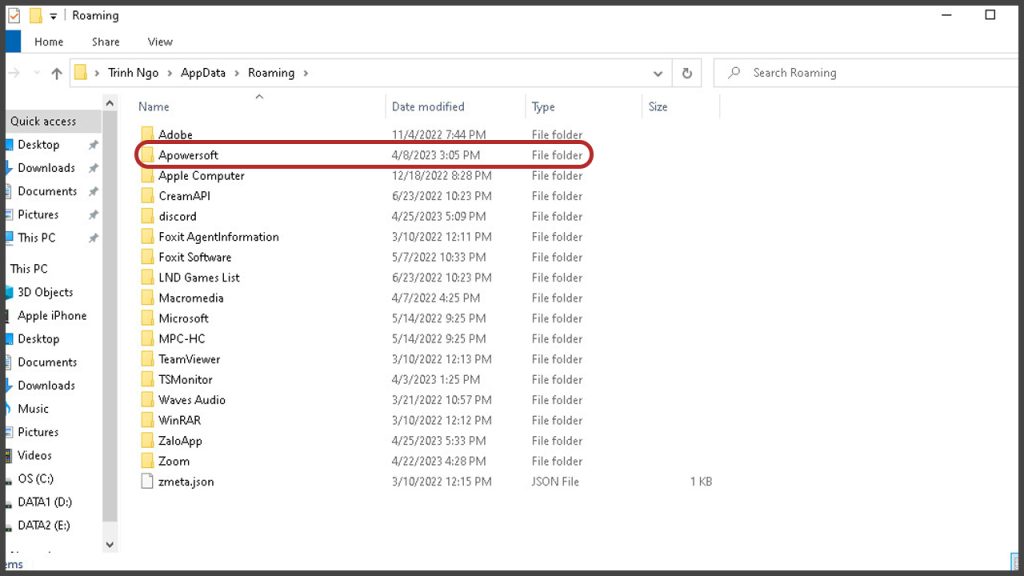Click the magnifier icon in the search box
Viewport: 1024px width, 576px height.
pos(735,73)
